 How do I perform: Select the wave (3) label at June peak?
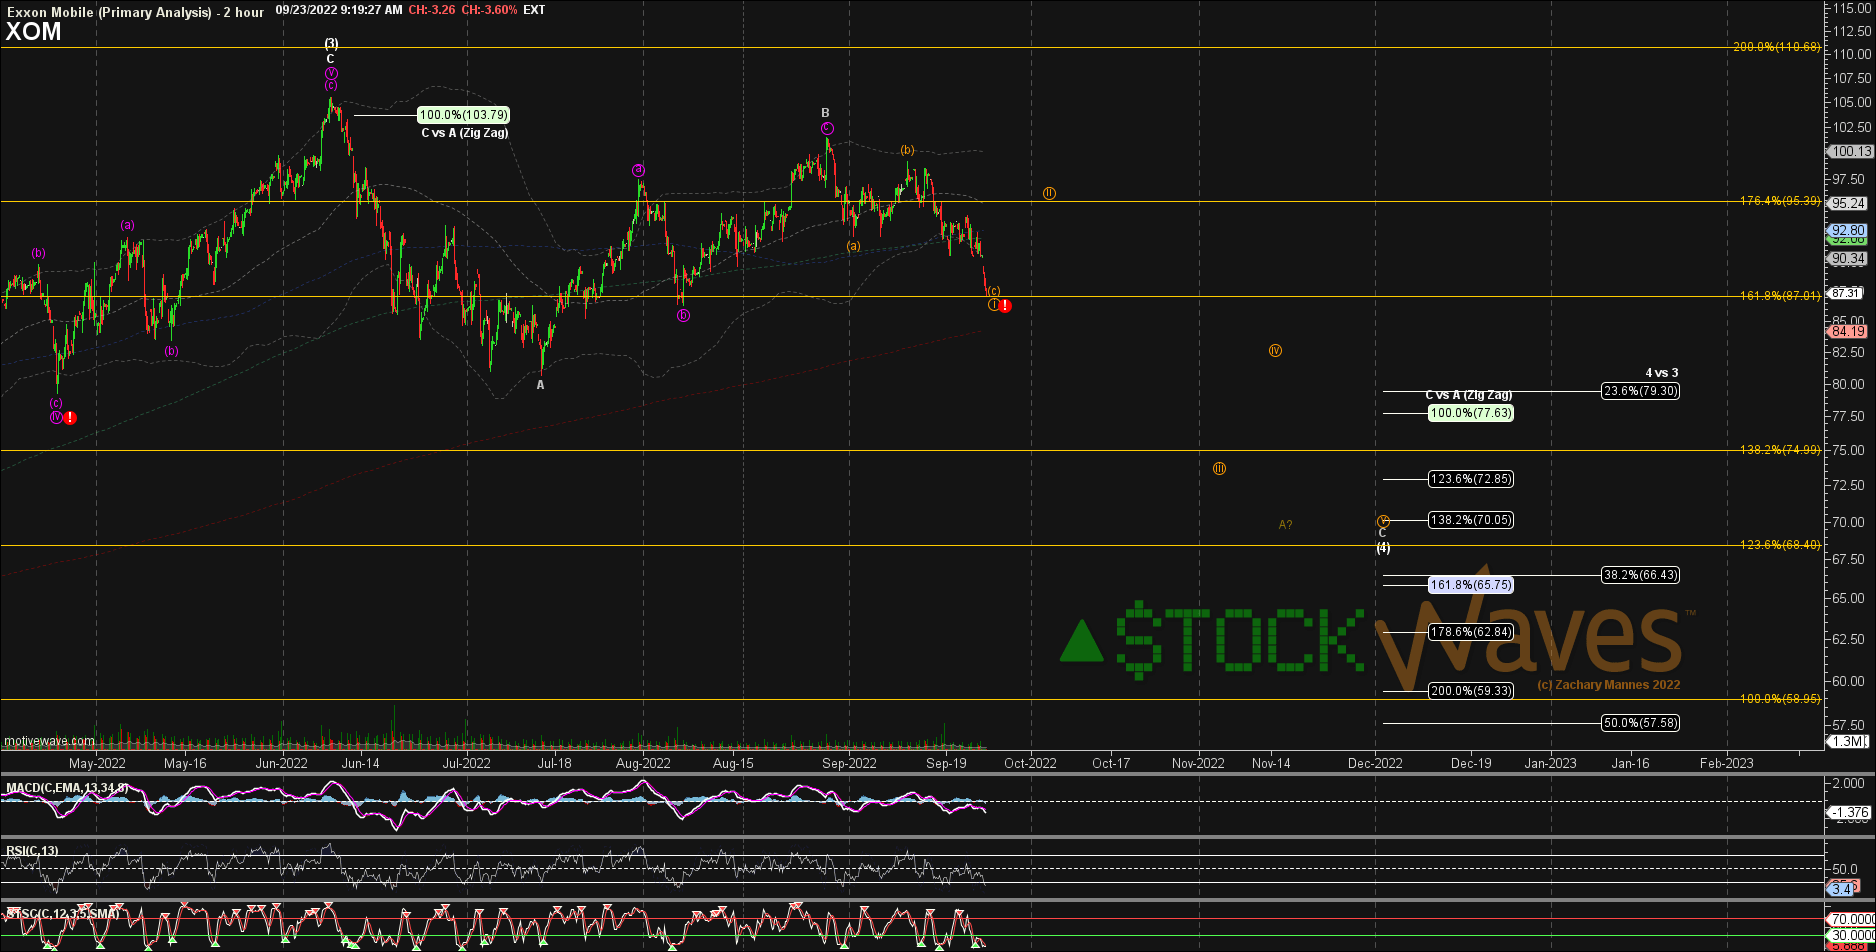331,44
